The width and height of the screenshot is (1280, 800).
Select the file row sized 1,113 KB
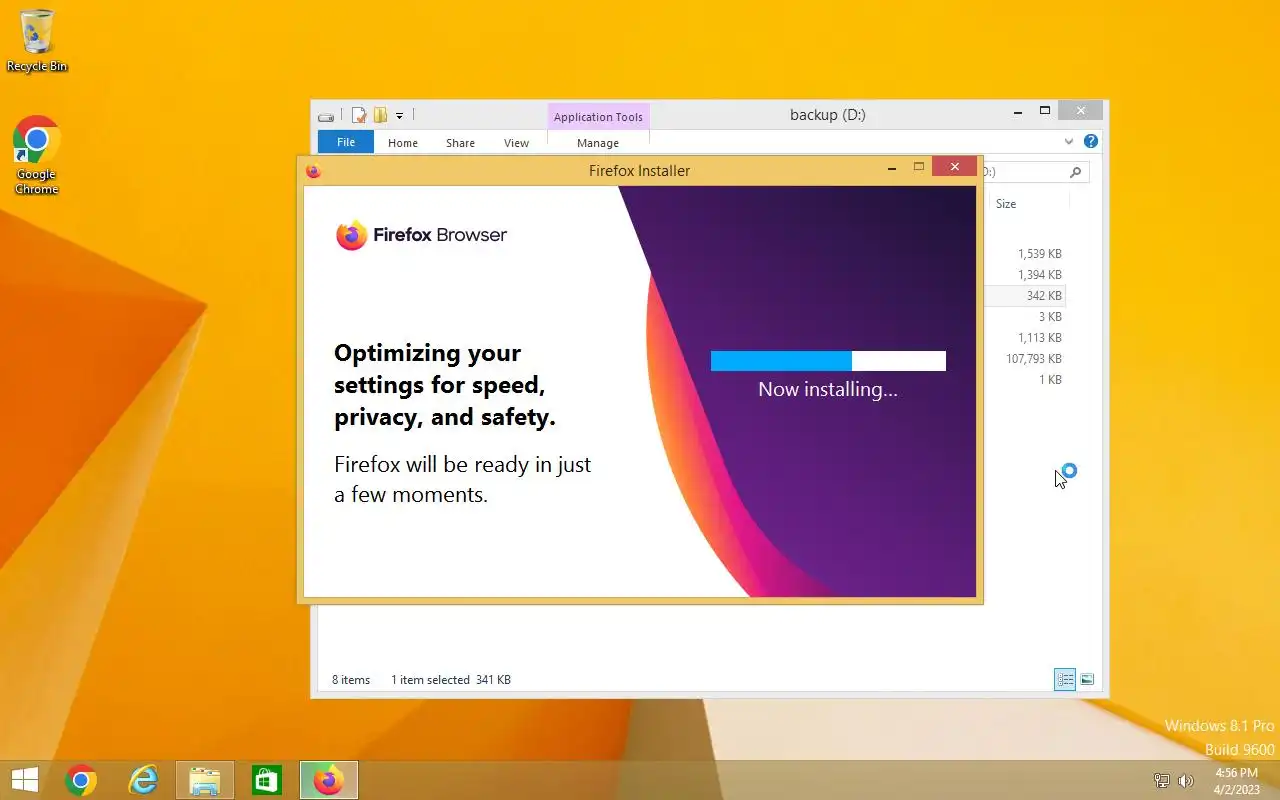pyautogui.click(x=1025, y=338)
